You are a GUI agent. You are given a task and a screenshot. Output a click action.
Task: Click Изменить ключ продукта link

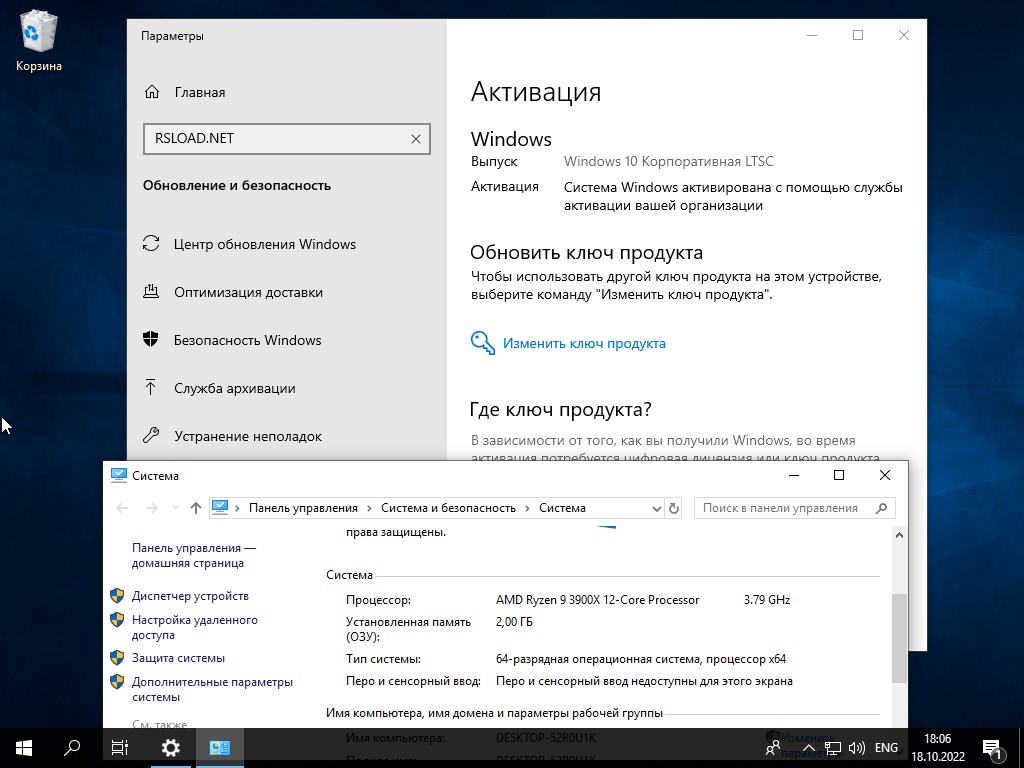584,344
